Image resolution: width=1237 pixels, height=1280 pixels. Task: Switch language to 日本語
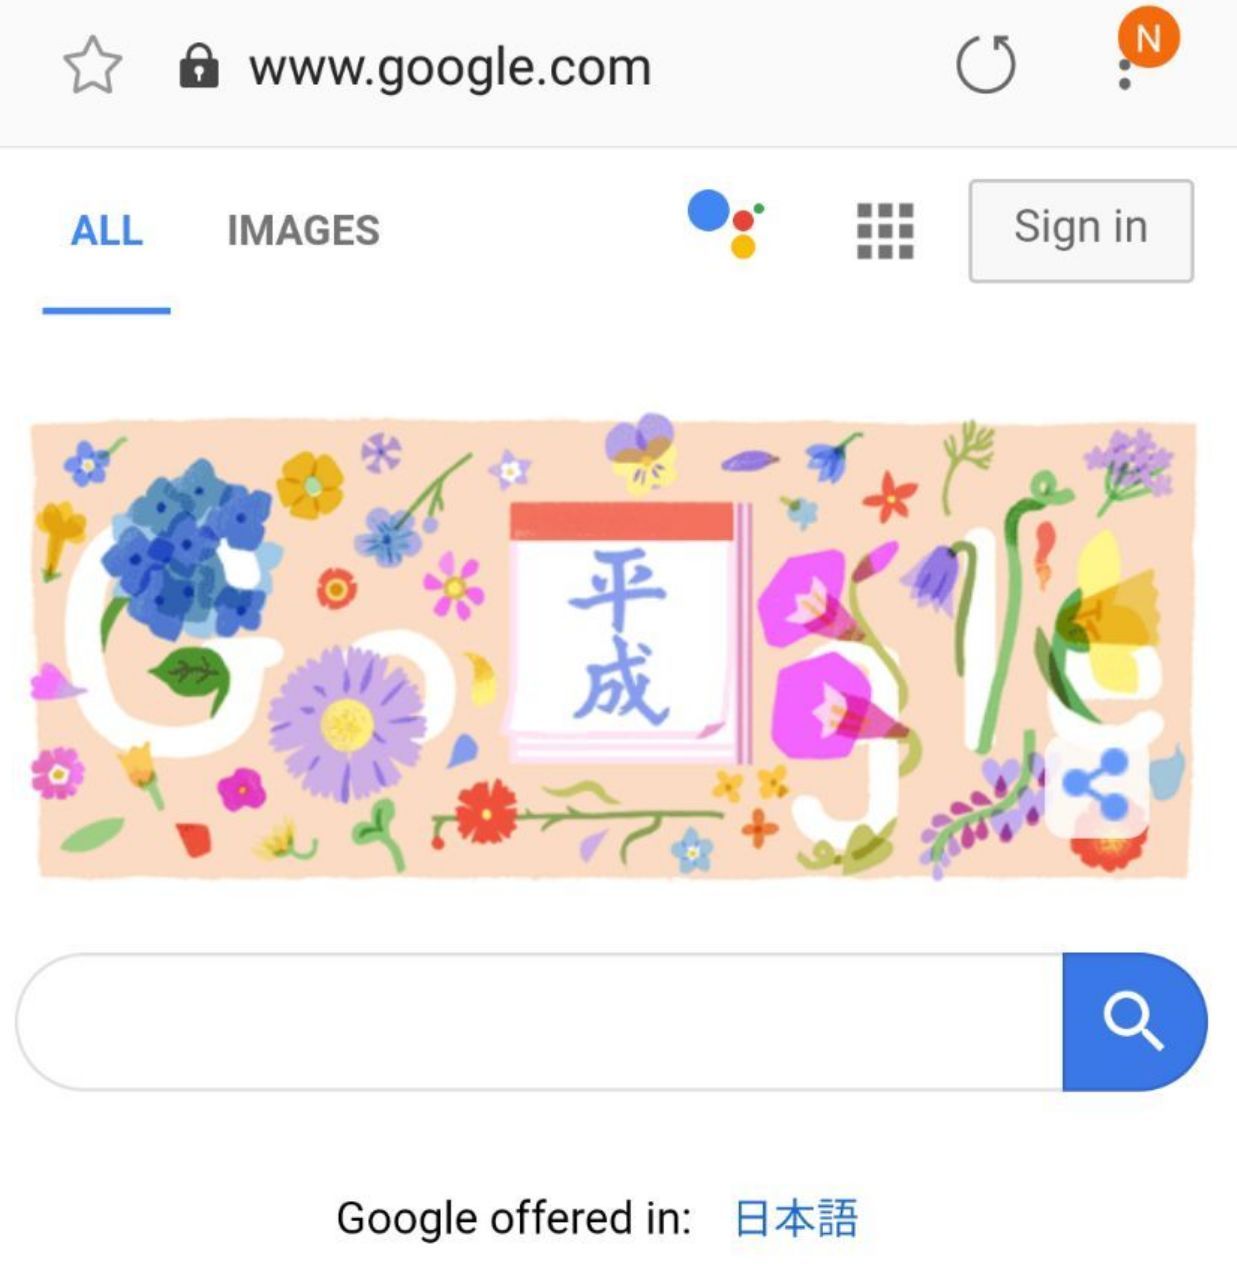coord(796,1218)
